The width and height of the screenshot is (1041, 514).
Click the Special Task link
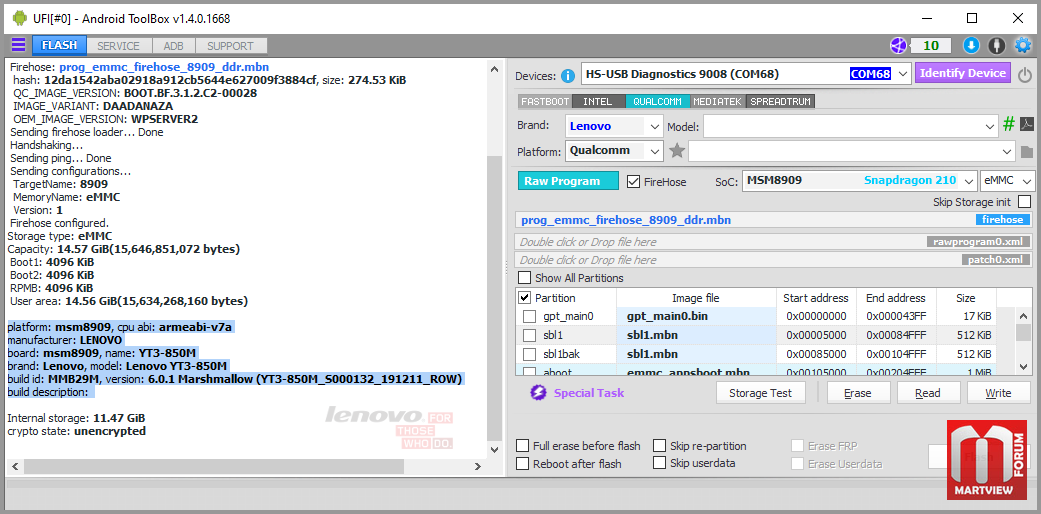pos(589,392)
